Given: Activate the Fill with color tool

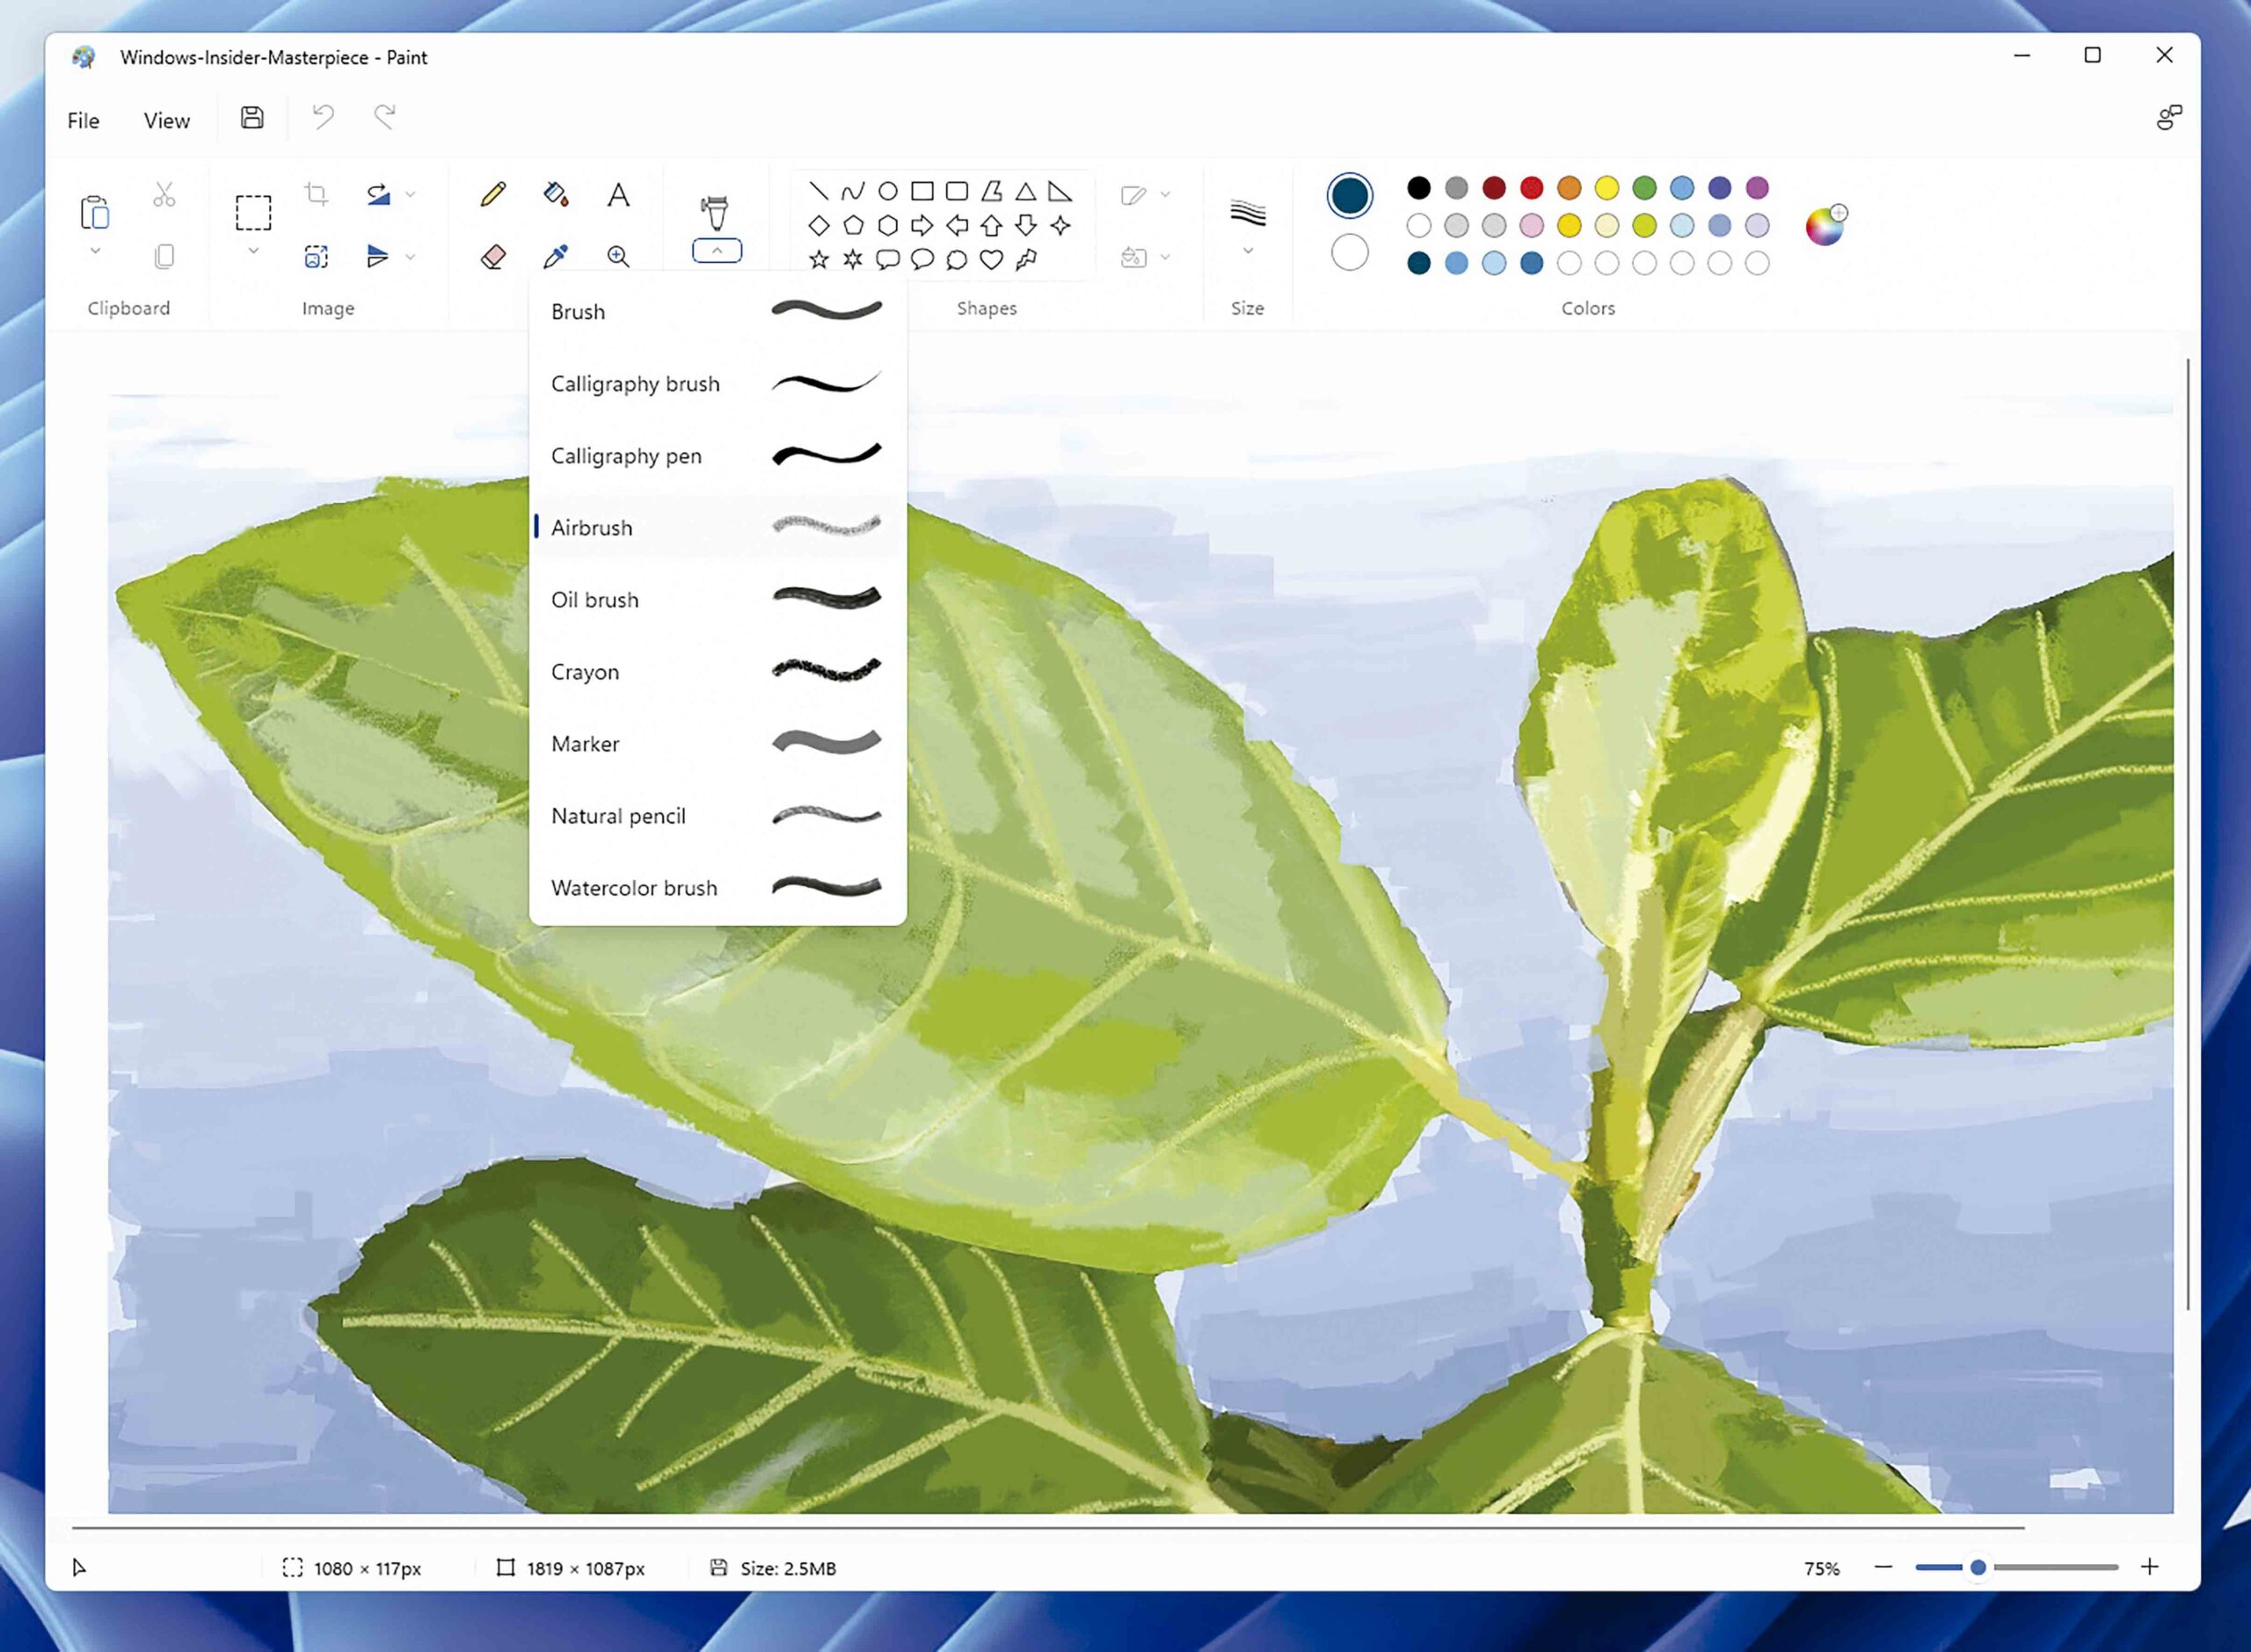Looking at the screenshot, I should tap(554, 195).
